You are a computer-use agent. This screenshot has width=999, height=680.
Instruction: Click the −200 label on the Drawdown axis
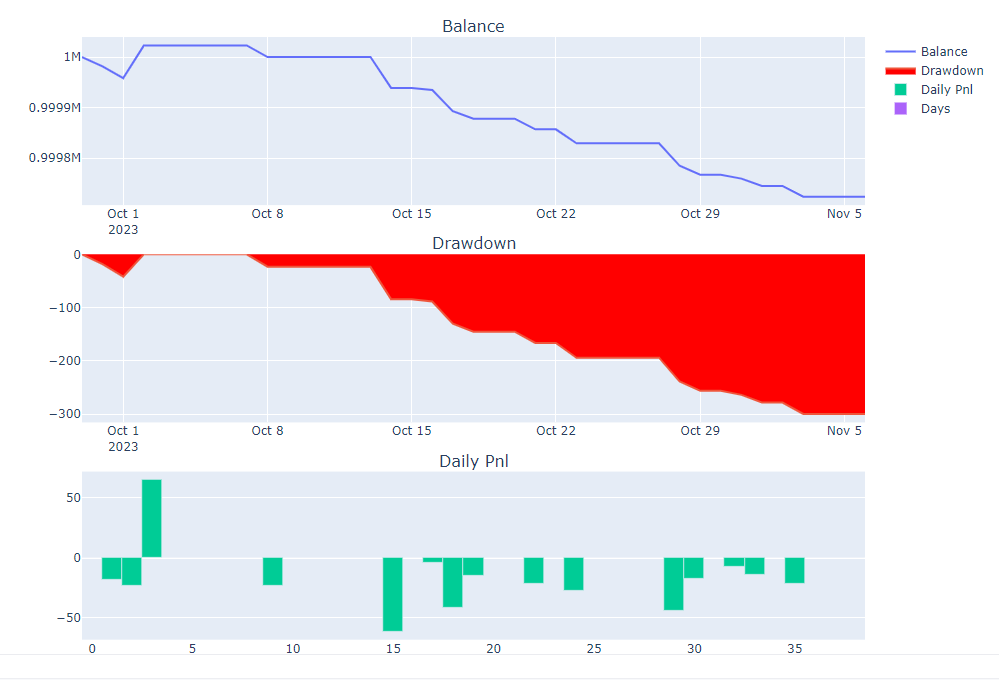[65, 361]
